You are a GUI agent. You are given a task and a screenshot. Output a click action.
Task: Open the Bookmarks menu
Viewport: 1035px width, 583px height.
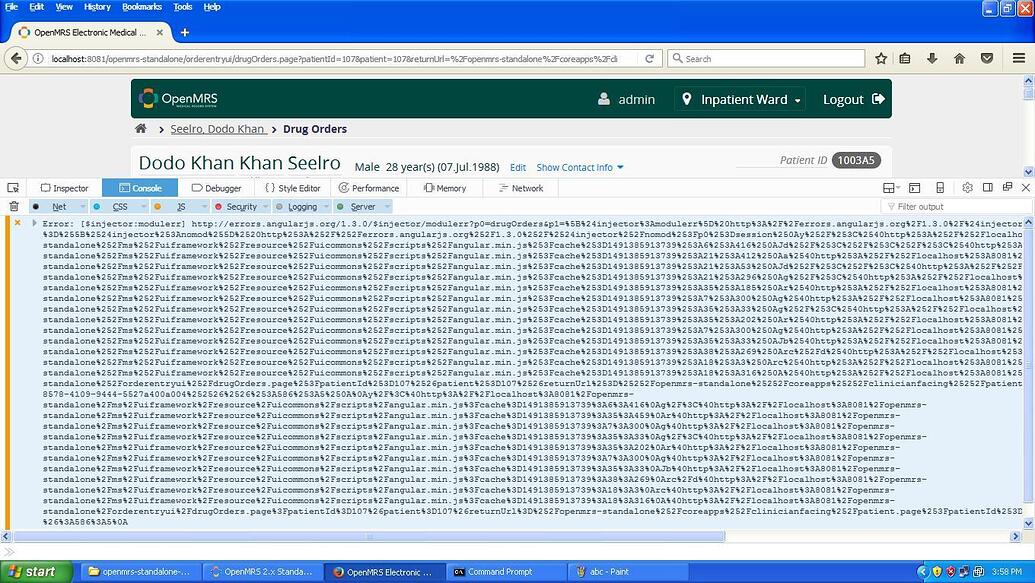pyautogui.click(x=141, y=7)
